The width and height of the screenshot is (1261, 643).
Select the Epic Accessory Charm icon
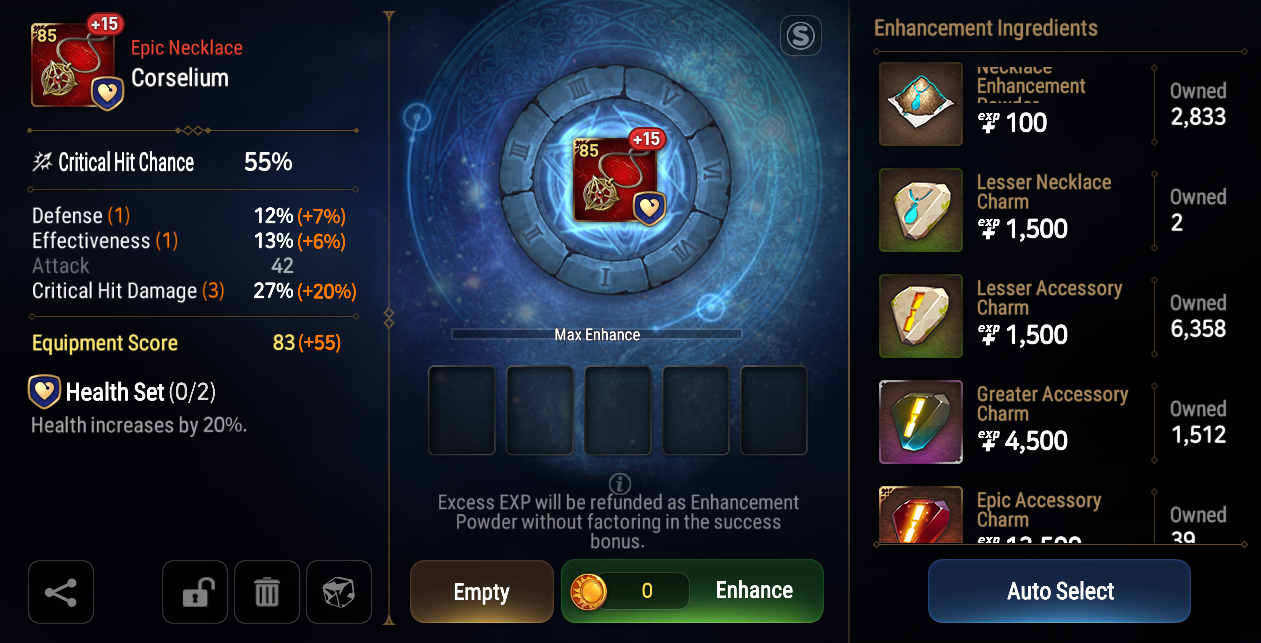click(x=921, y=515)
